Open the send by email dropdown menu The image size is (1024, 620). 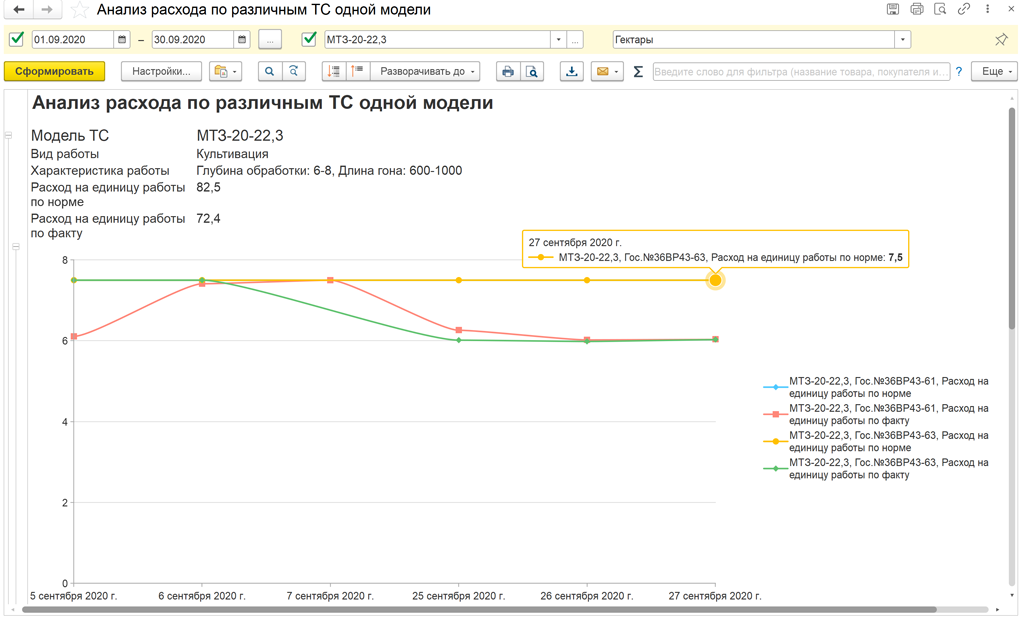[607, 72]
